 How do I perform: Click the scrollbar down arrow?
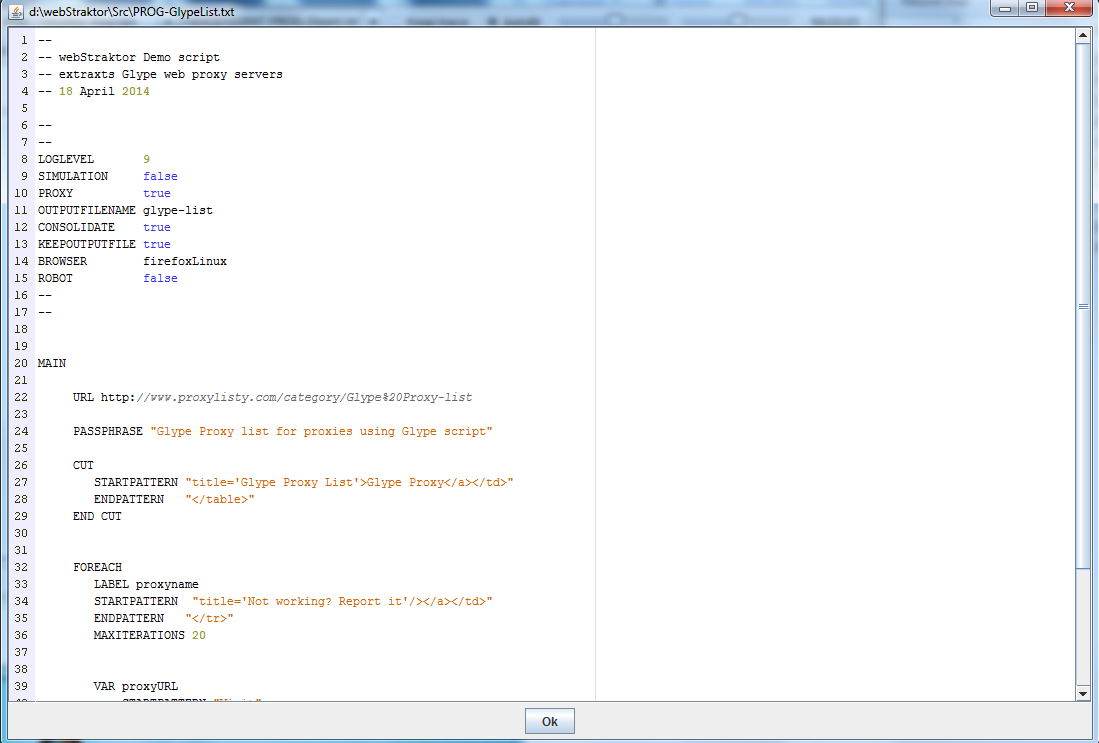click(1083, 693)
